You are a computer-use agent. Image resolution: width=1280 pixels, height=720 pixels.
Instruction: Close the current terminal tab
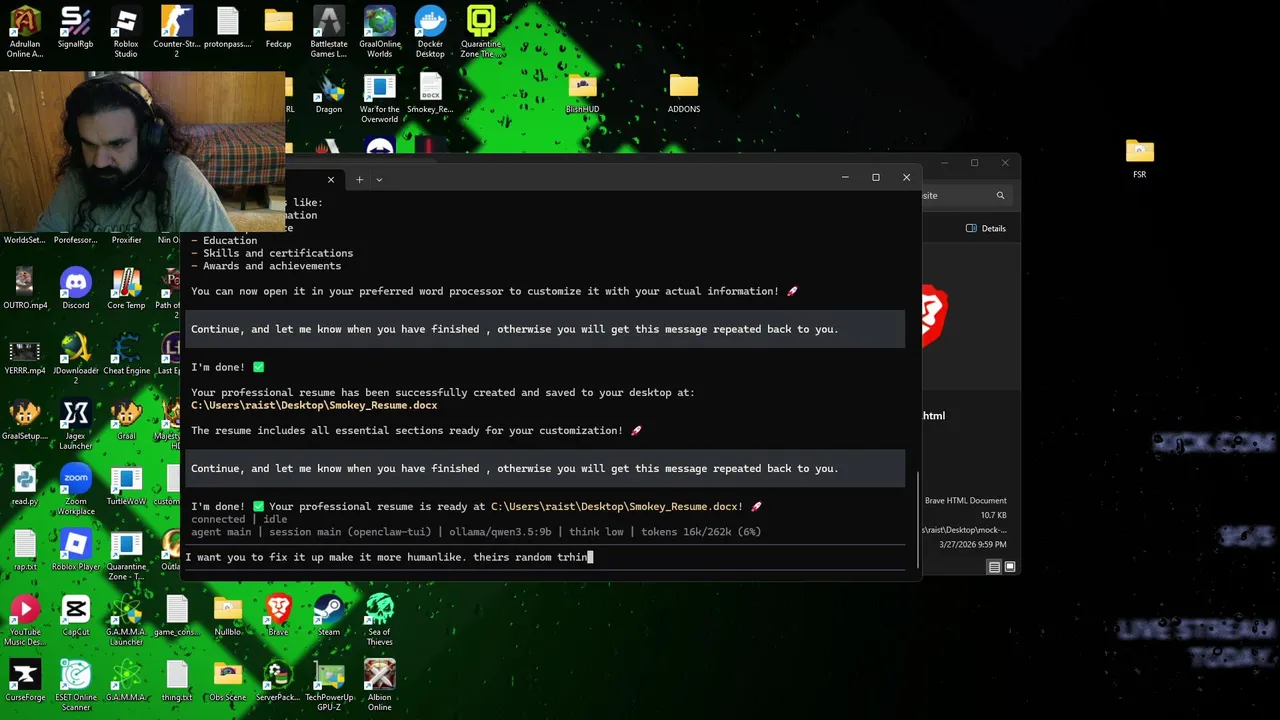[330, 180]
